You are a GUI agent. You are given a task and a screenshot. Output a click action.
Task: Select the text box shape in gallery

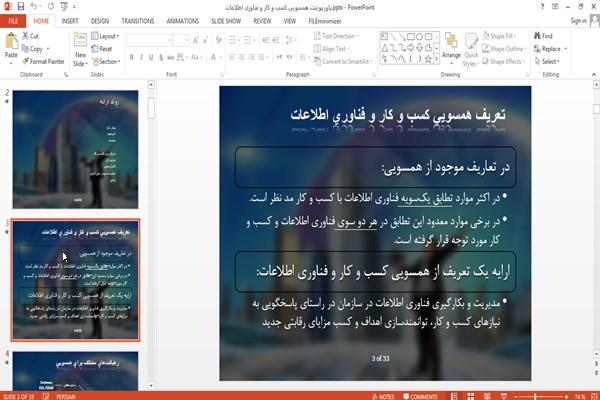click(x=384, y=36)
